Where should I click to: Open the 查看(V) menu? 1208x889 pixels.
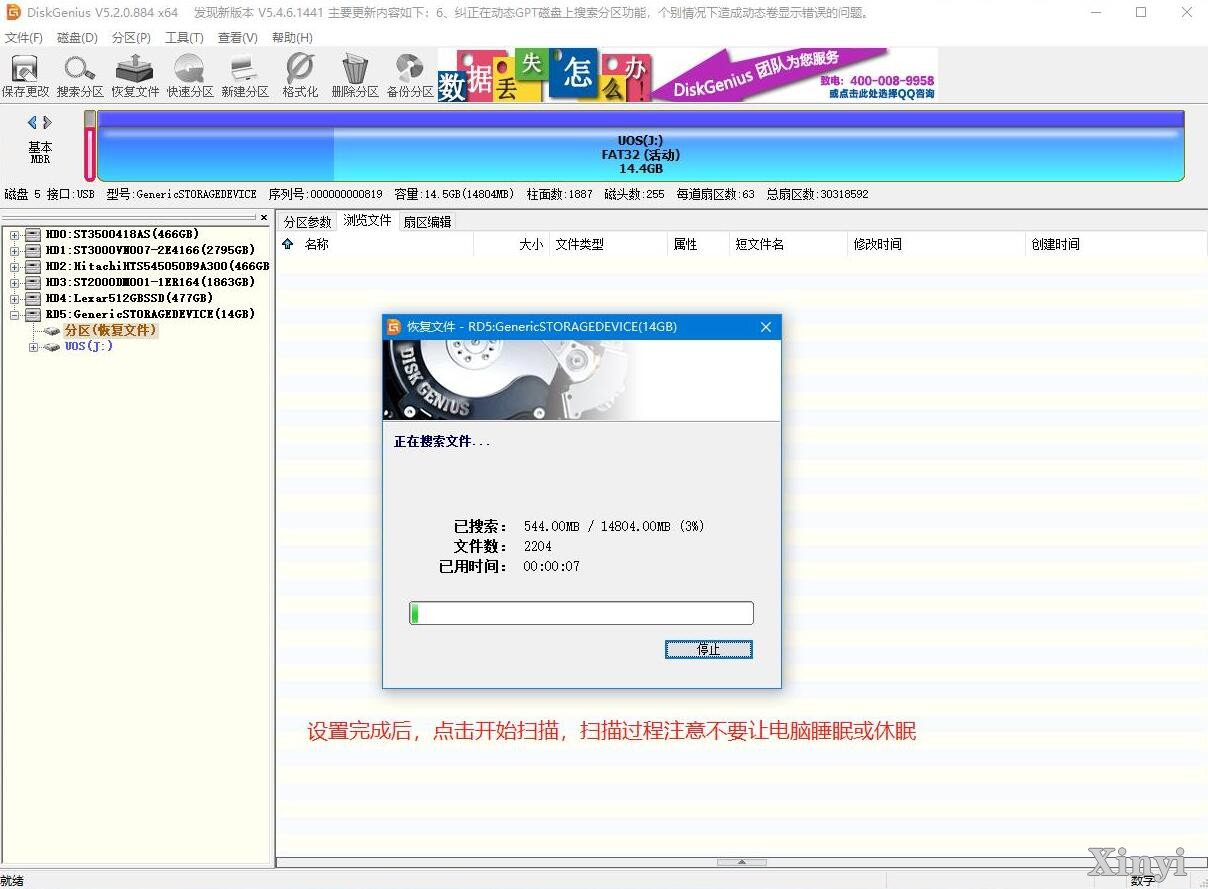(x=237, y=38)
